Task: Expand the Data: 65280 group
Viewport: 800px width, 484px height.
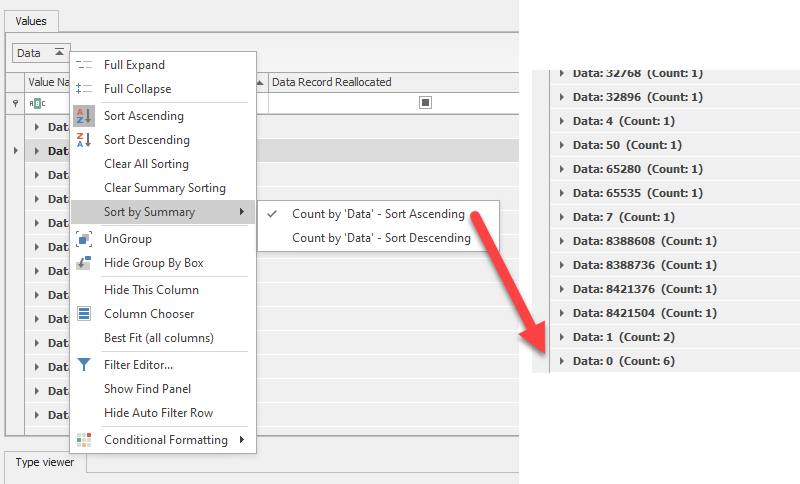Action: click(562, 169)
